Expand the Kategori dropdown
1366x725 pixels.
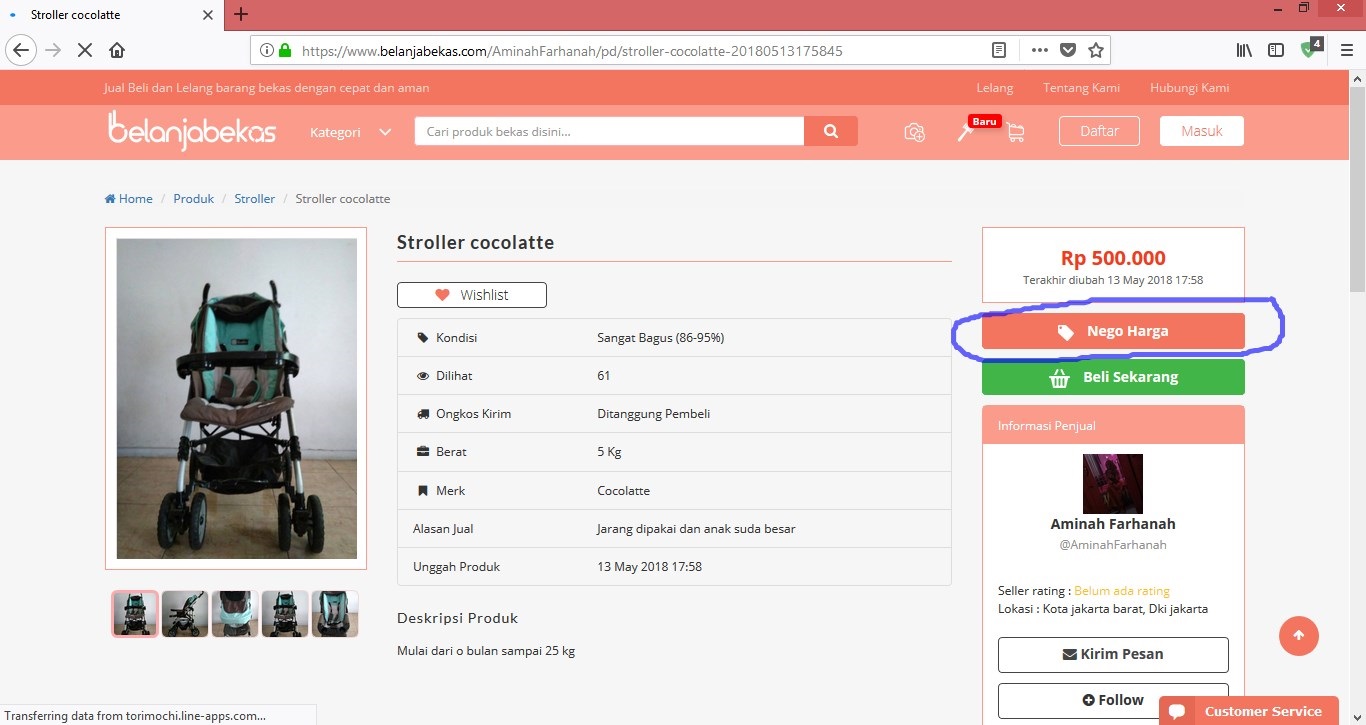[x=350, y=132]
